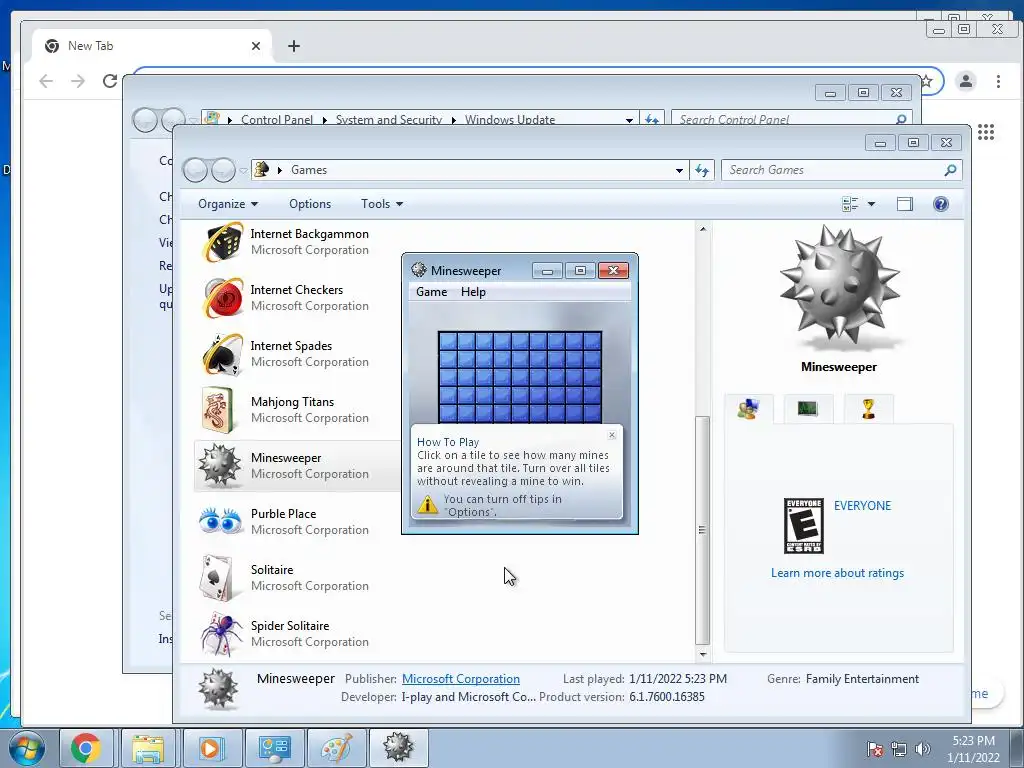The height and width of the screenshot is (768, 1024).
Task: Click Learn more about ratings link
Action: point(837,573)
